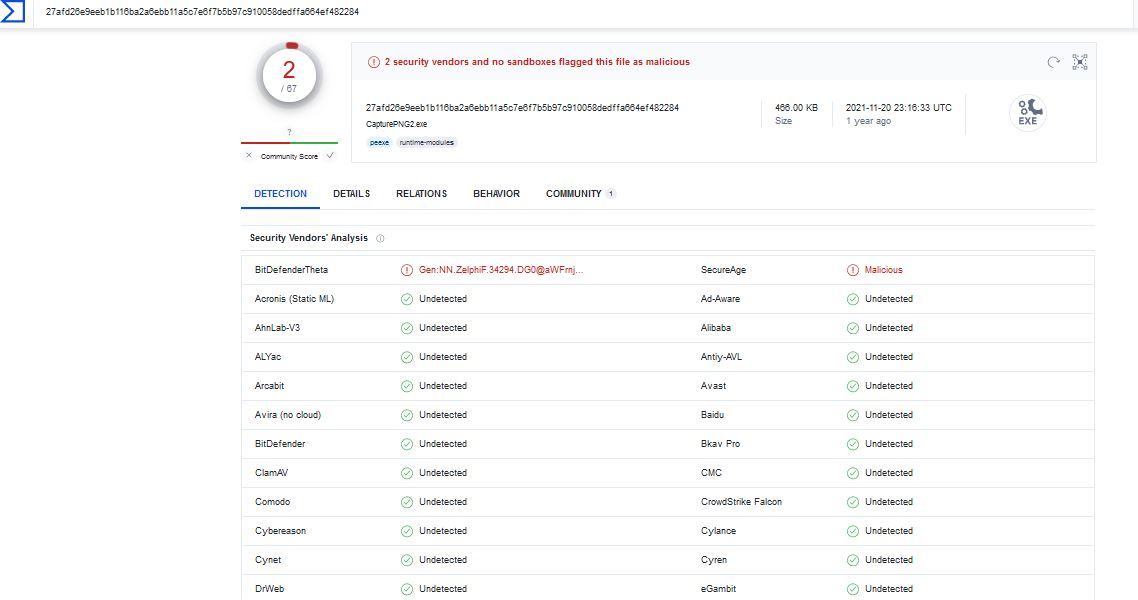Click the green check icon for Acronis (Static ML)
The width and height of the screenshot is (1138, 600).
pos(406,299)
